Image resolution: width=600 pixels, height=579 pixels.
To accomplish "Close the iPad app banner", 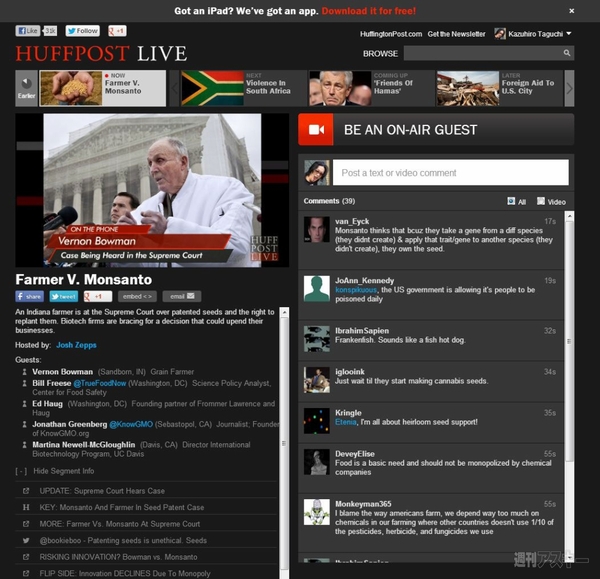I will (571, 11).
